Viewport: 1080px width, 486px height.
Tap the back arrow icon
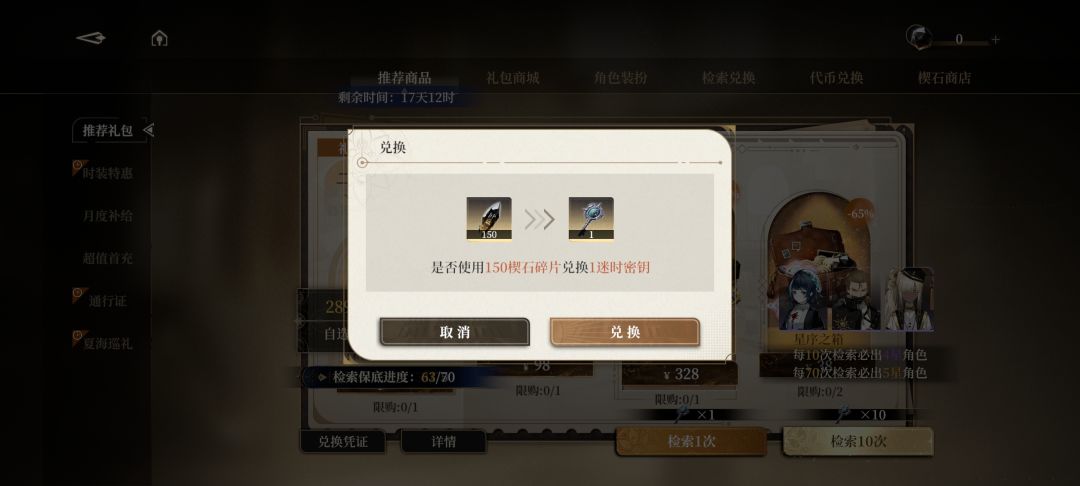(x=90, y=38)
